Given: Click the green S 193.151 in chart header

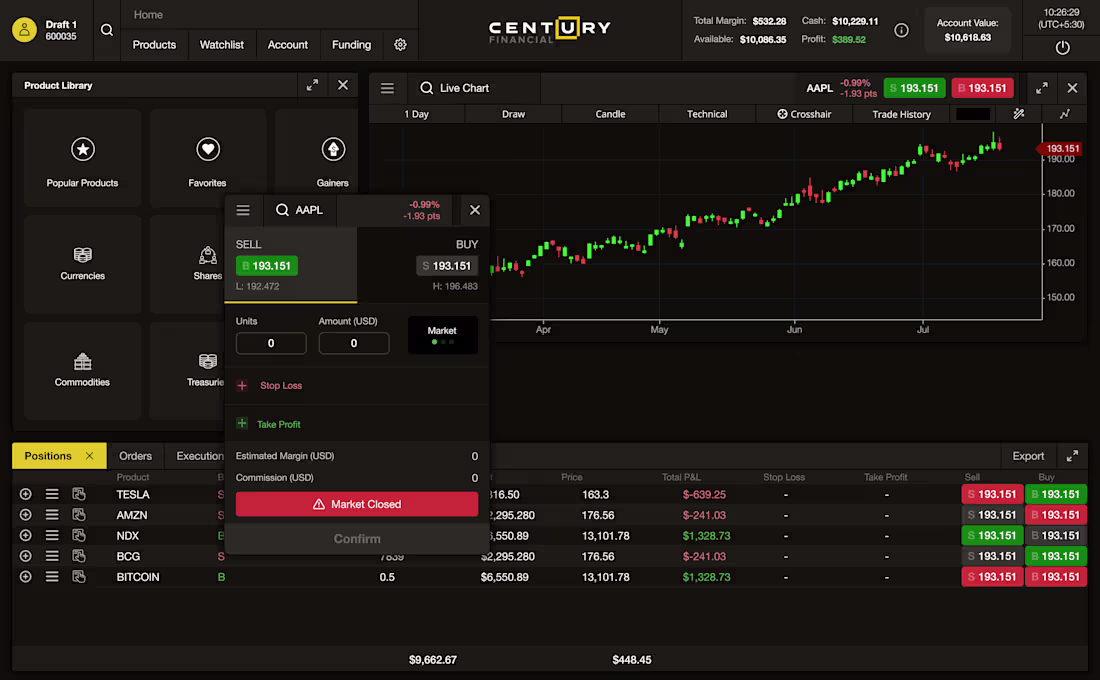Looking at the screenshot, I should pos(914,88).
